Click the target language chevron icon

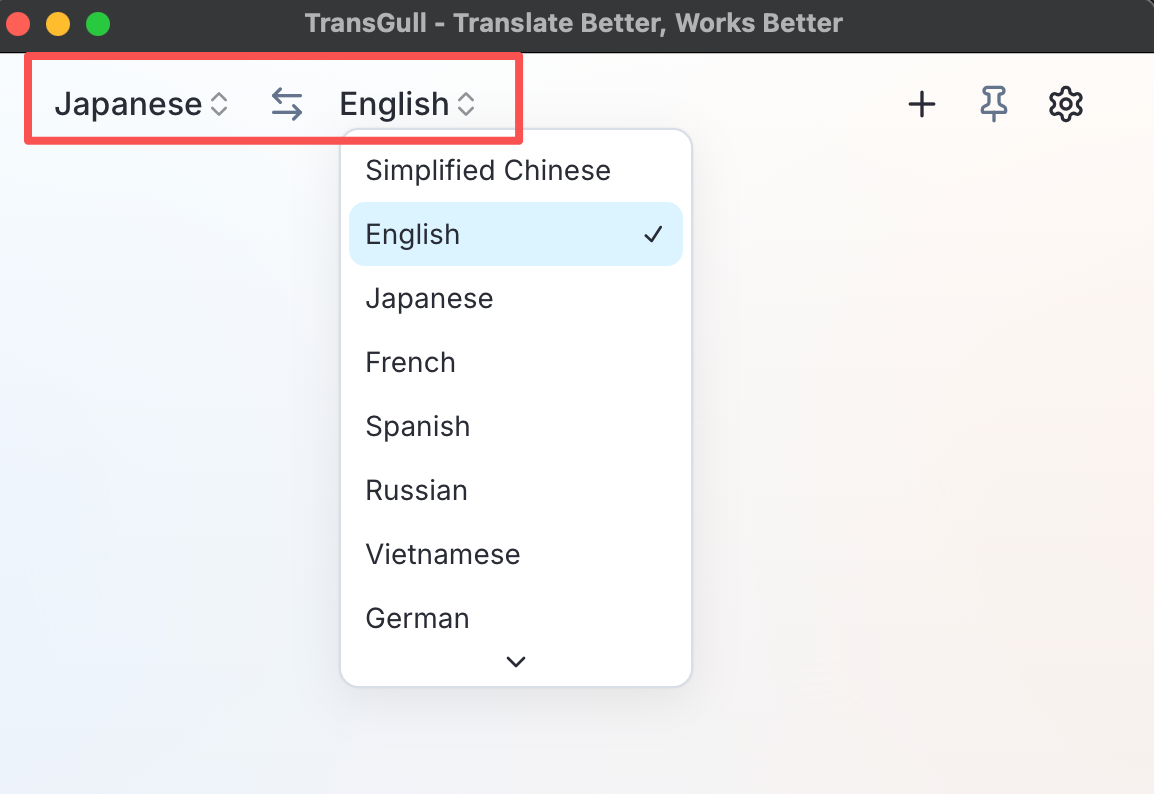click(466, 103)
